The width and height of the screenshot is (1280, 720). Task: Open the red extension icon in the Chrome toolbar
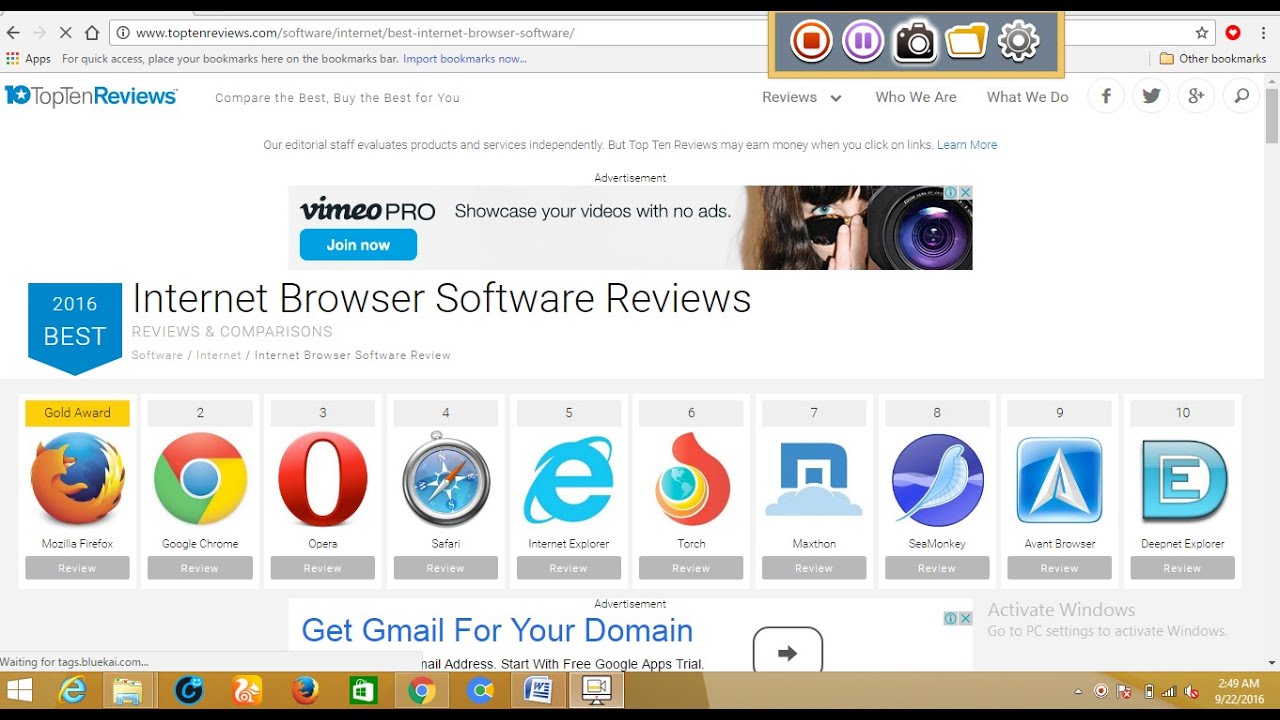click(x=1233, y=33)
